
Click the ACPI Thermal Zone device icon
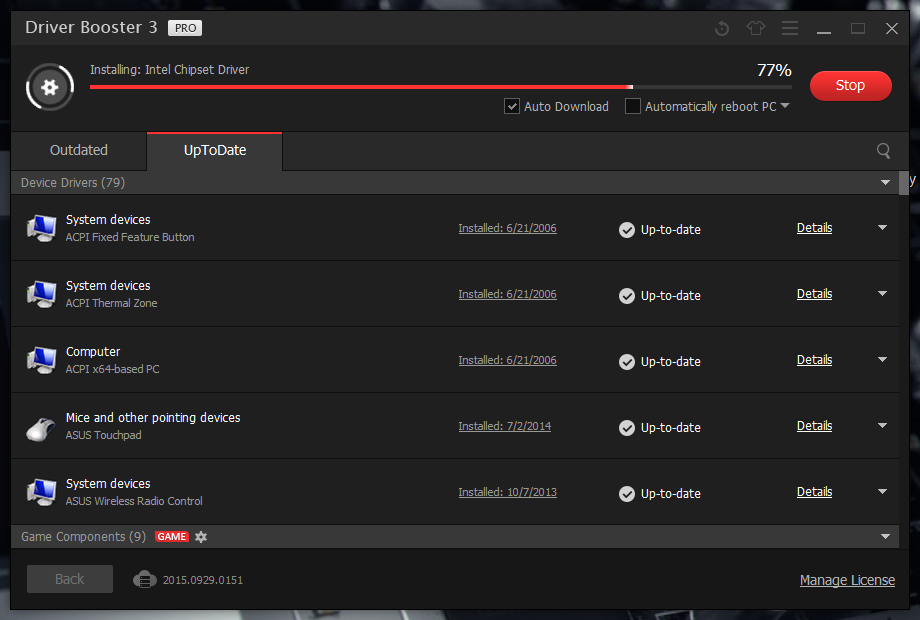click(x=41, y=294)
